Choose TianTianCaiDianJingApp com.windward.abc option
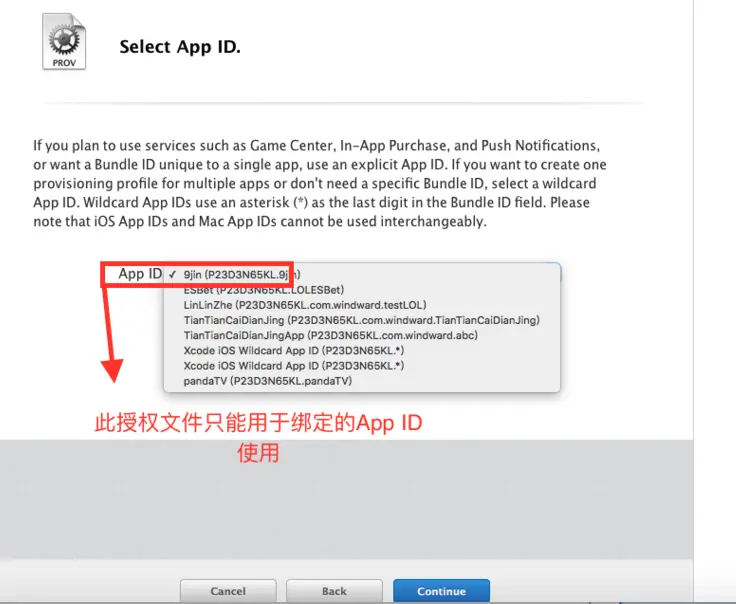Screen dimensions: 736x604 pos(362,335)
